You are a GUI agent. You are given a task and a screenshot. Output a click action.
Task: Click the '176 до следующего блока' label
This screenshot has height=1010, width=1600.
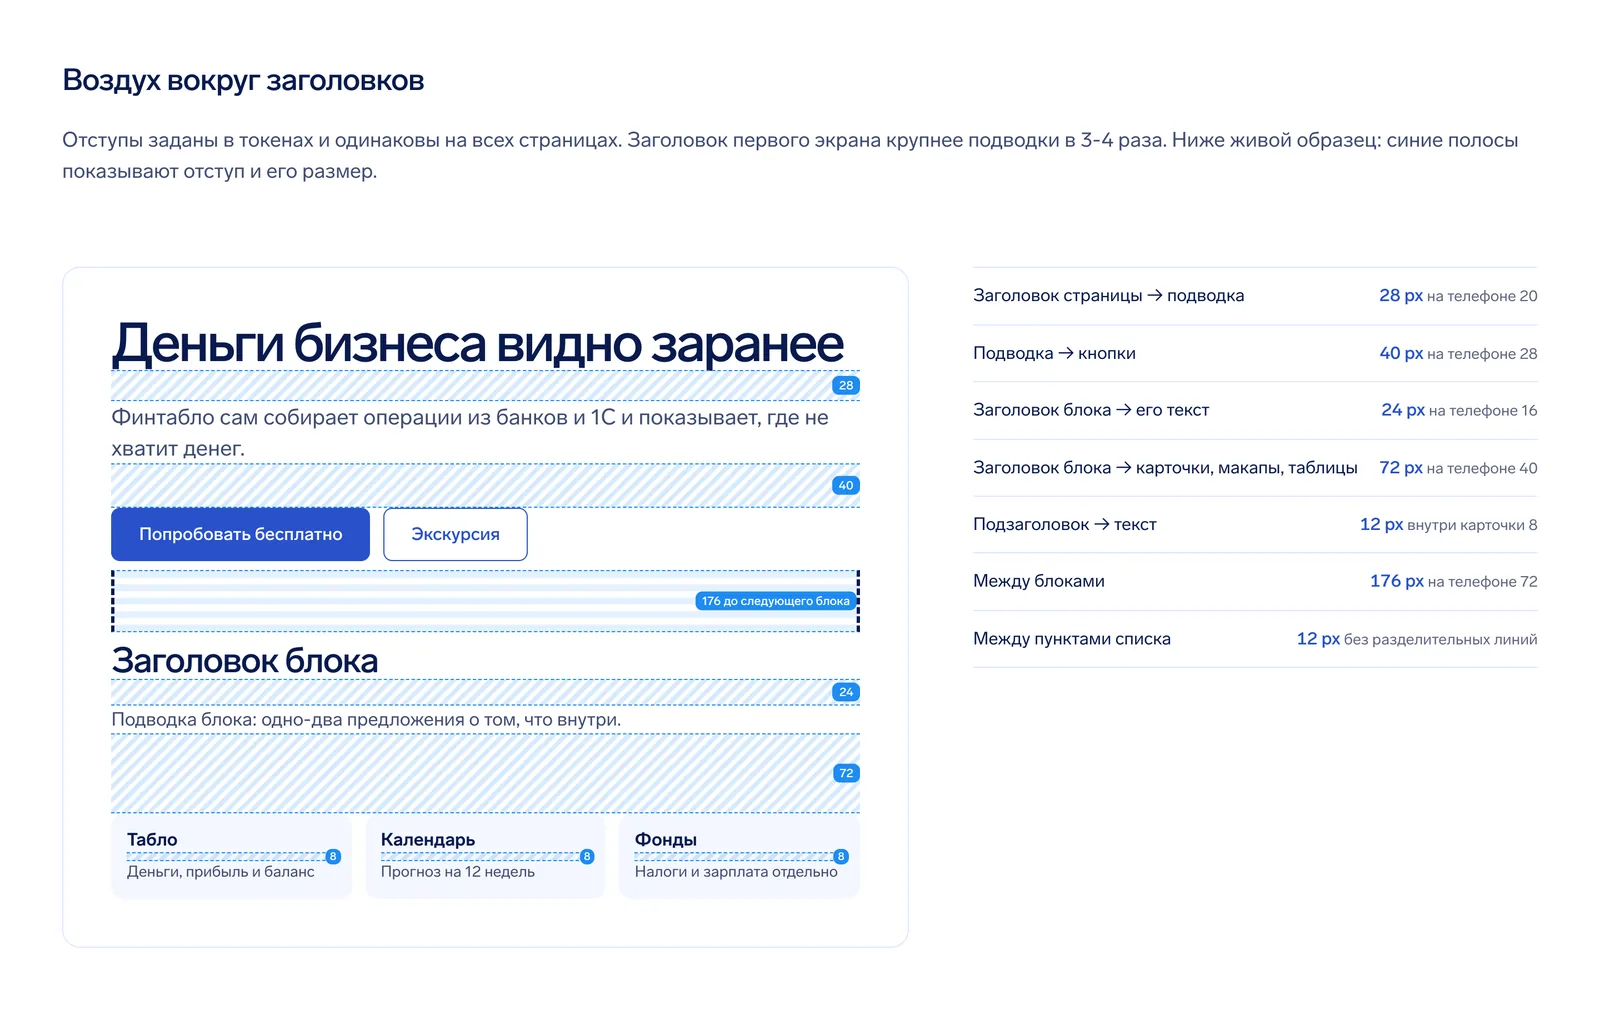pyautogui.click(x=775, y=601)
